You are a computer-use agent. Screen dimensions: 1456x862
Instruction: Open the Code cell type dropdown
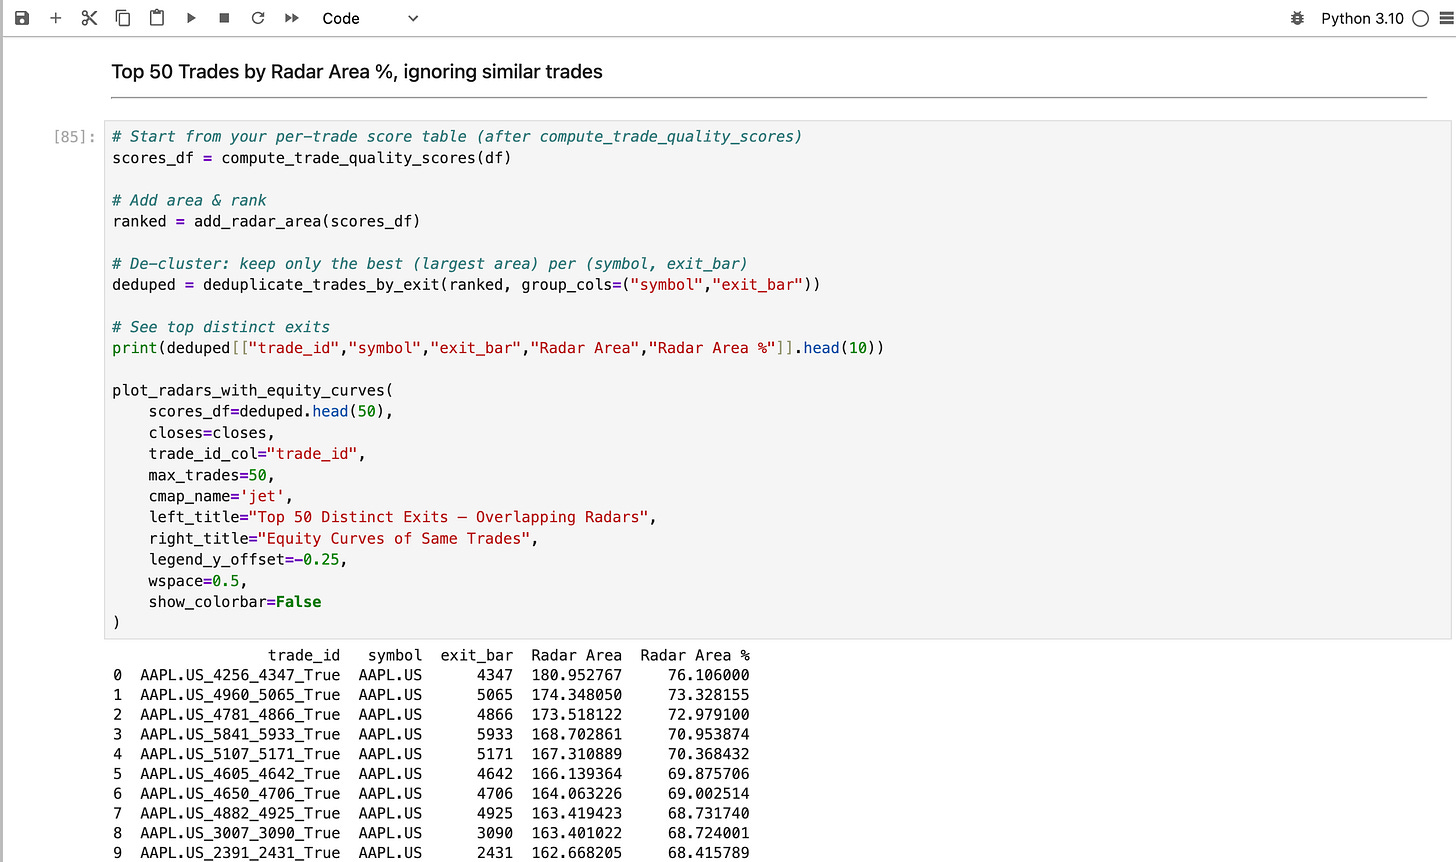coord(370,18)
